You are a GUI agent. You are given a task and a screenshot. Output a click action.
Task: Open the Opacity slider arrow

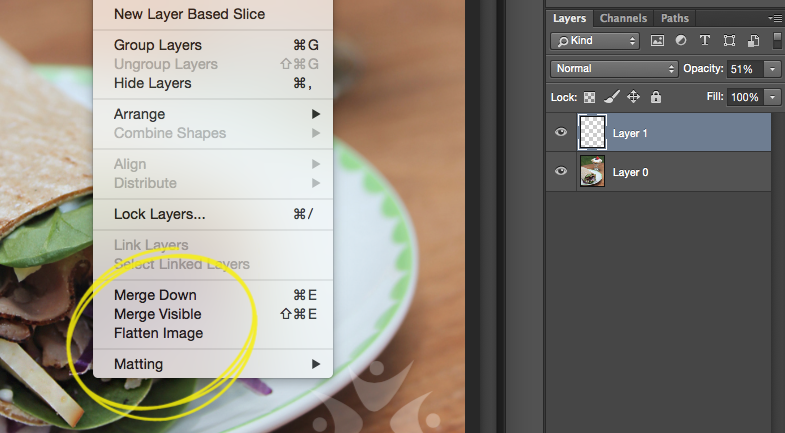[772, 69]
